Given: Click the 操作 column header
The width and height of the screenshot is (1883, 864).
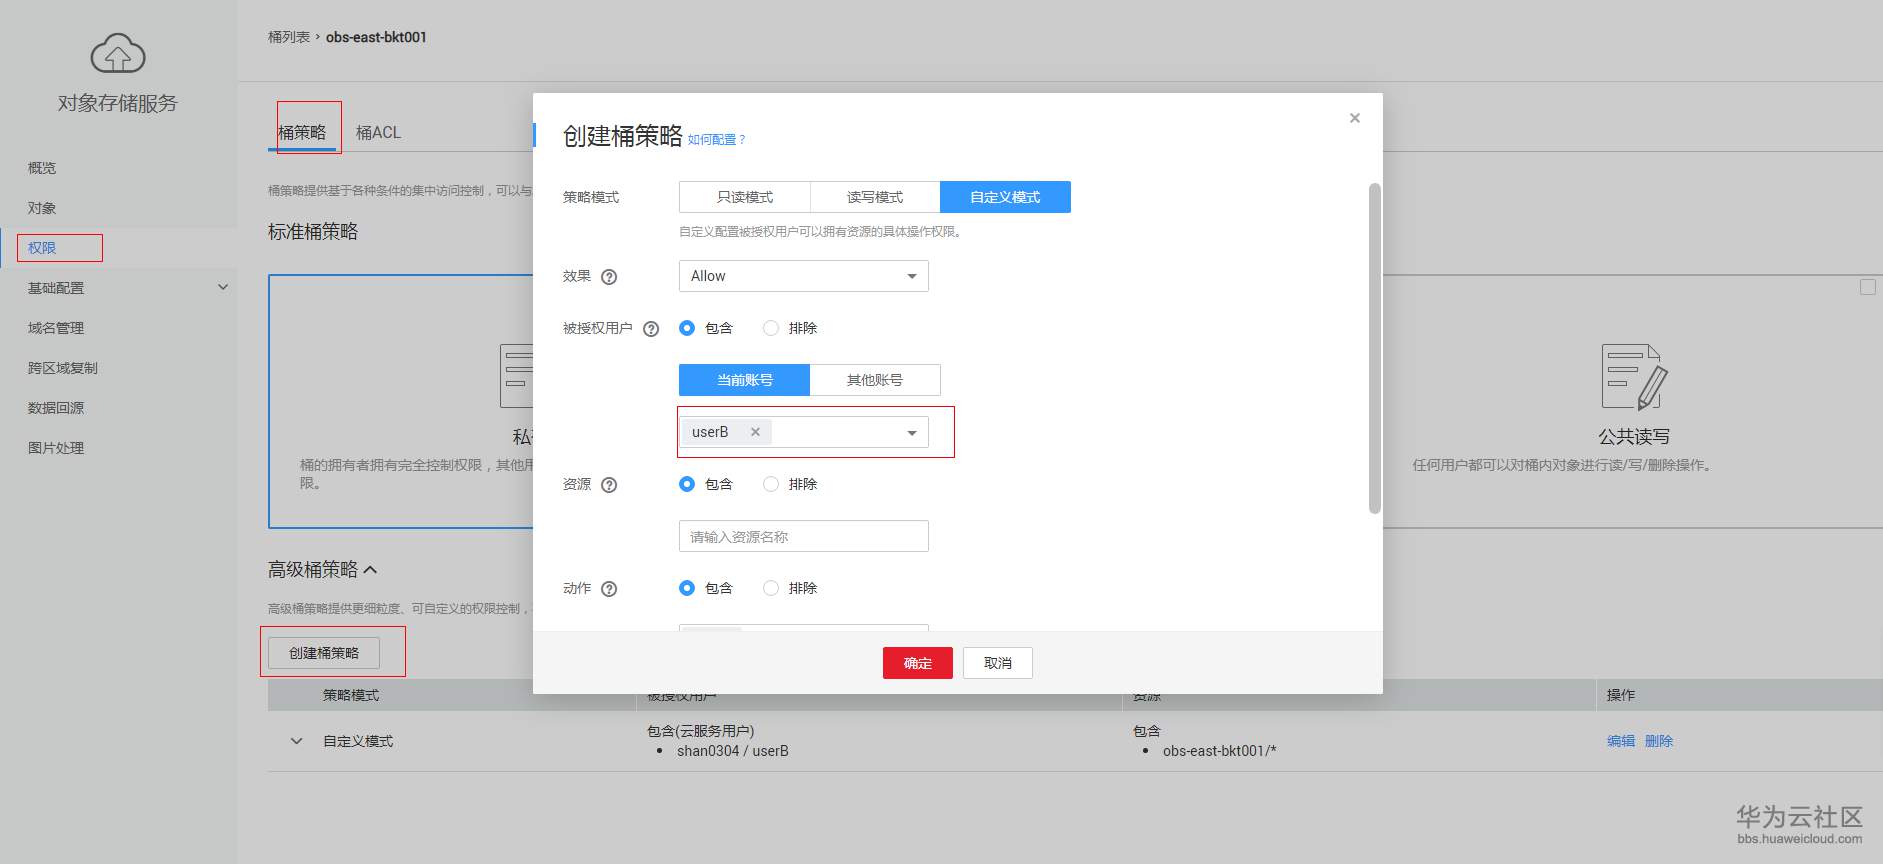Looking at the screenshot, I should (1621, 695).
